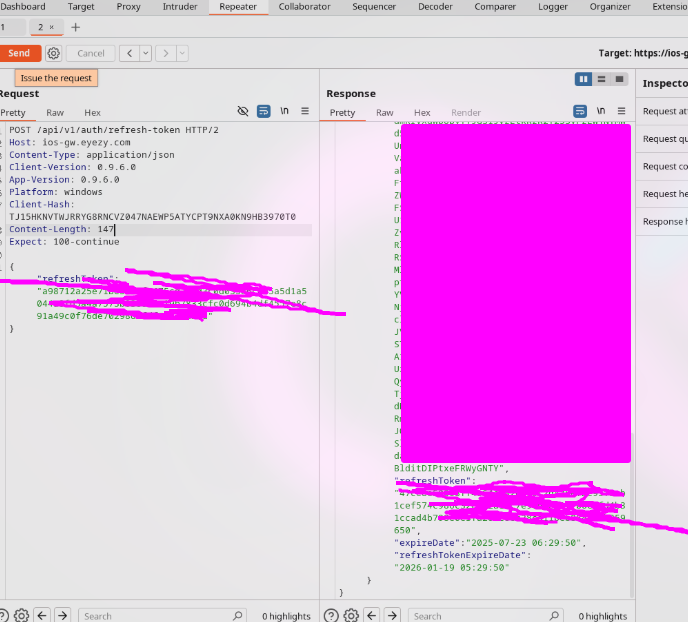The image size is (688, 622).
Task: Switch to the Sequencer tab
Action: (374, 7)
